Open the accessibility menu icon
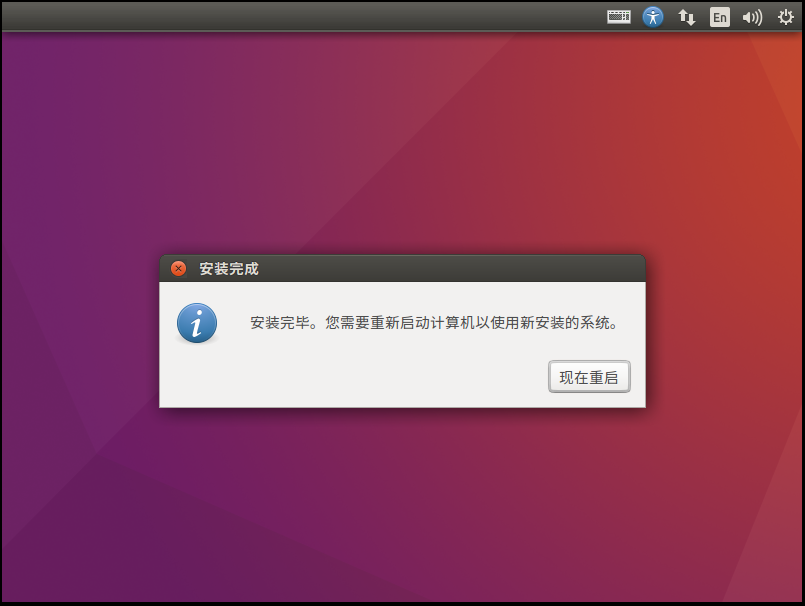The height and width of the screenshot is (606, 805). [x=653, y=17]
